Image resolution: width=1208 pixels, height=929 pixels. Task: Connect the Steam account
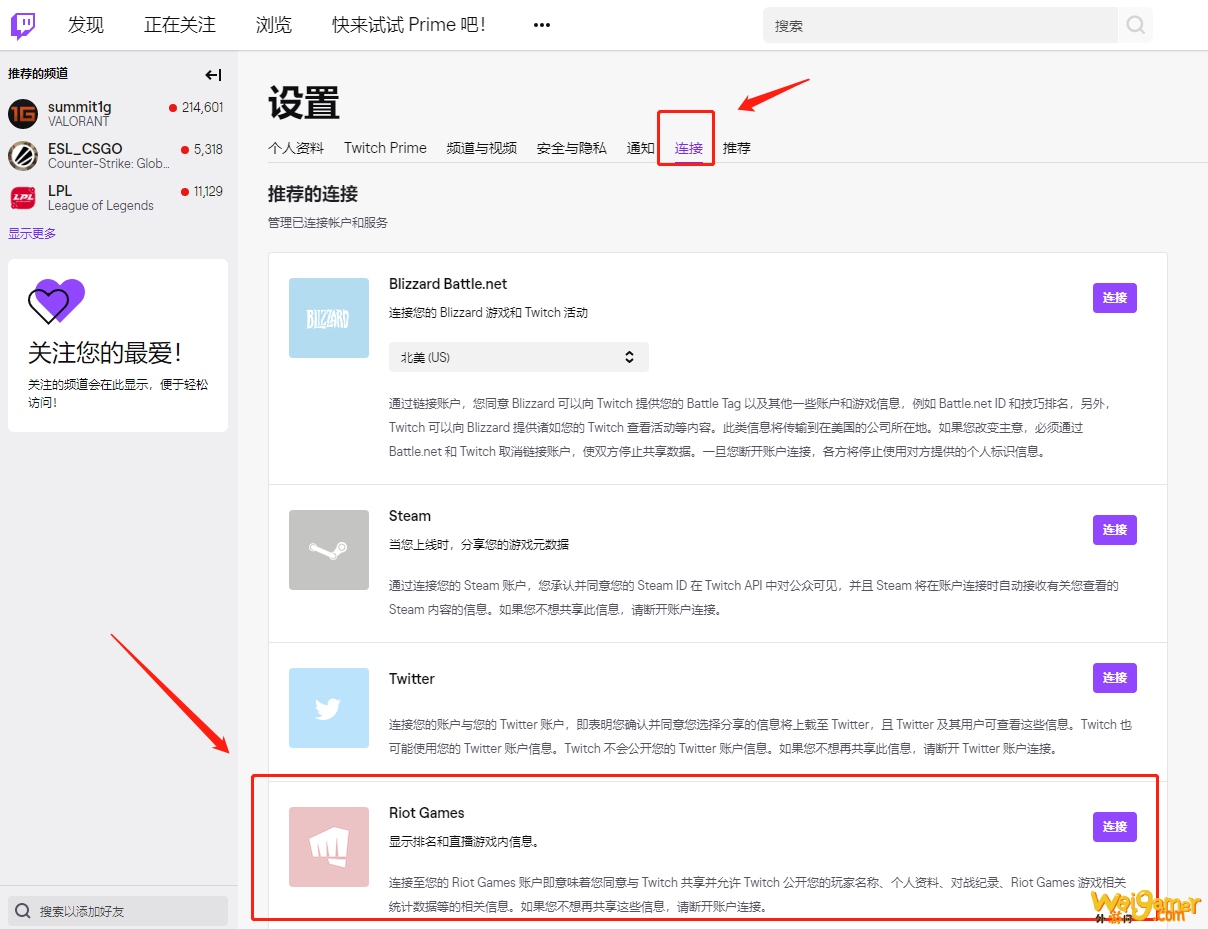tap(1115, 530)
